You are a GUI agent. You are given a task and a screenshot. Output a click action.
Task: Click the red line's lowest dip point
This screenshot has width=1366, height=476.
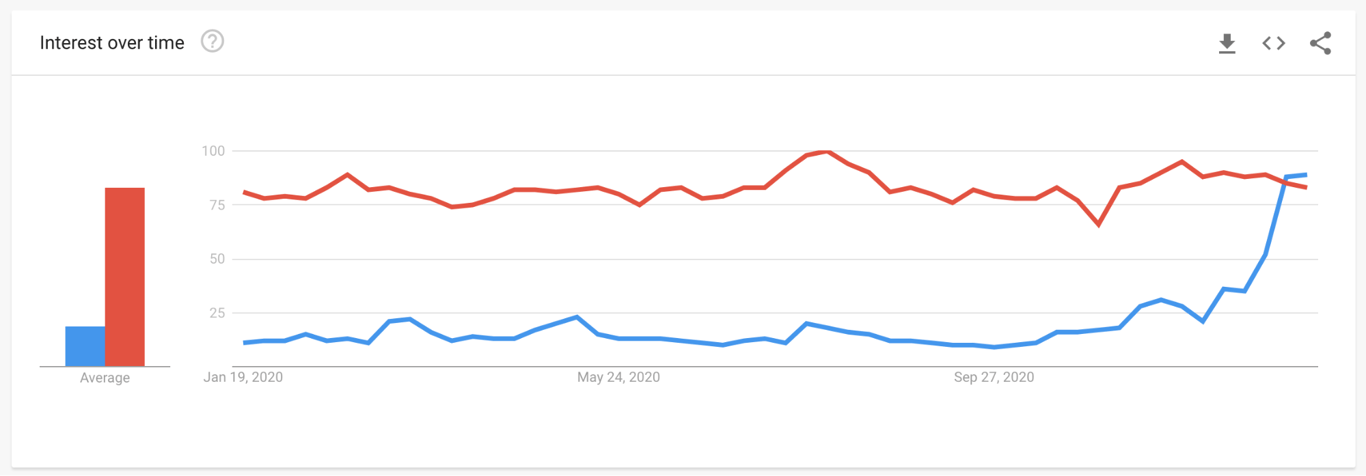click(x=1098, y=225)
